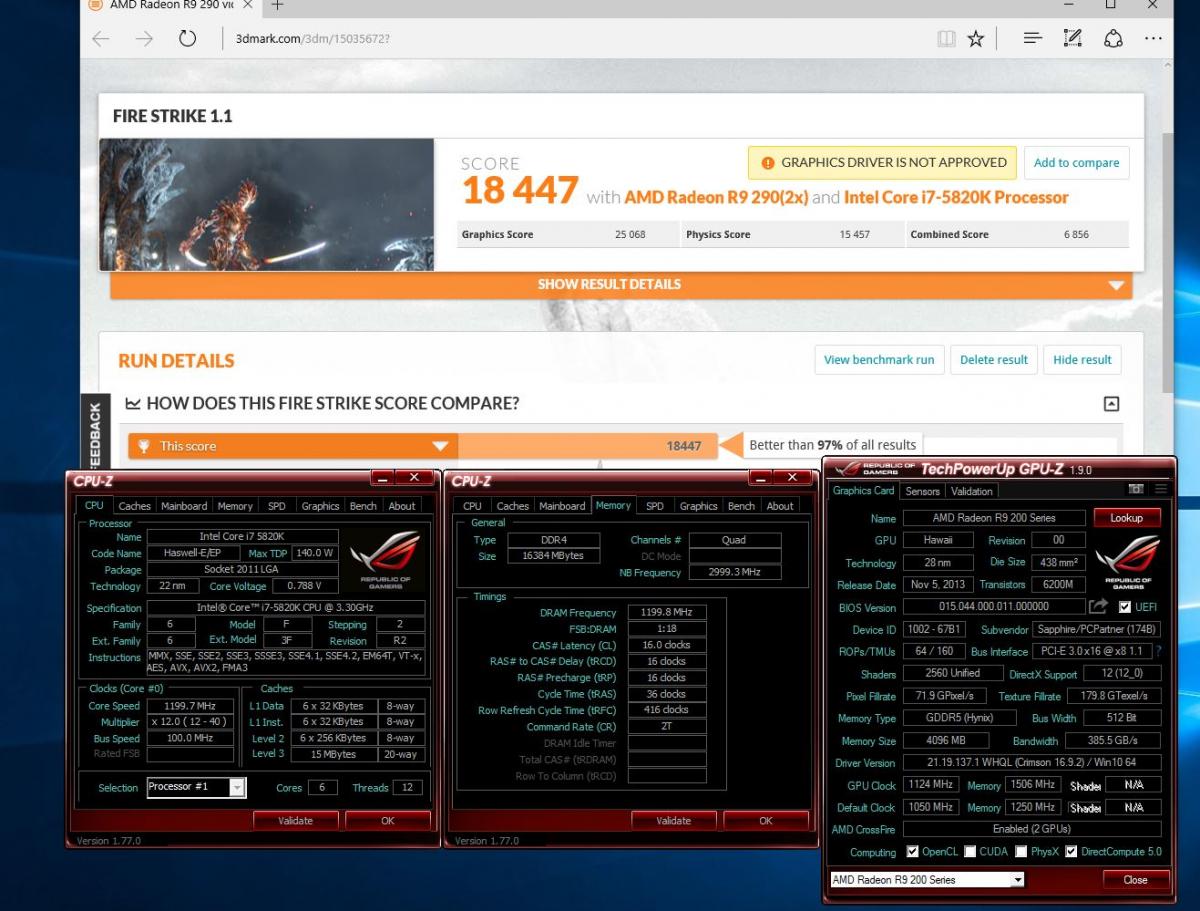This screenshot has height=911, width=1200.
Task: Switch to Sensors tab in GPU-Z
Action: coord(922,491)
